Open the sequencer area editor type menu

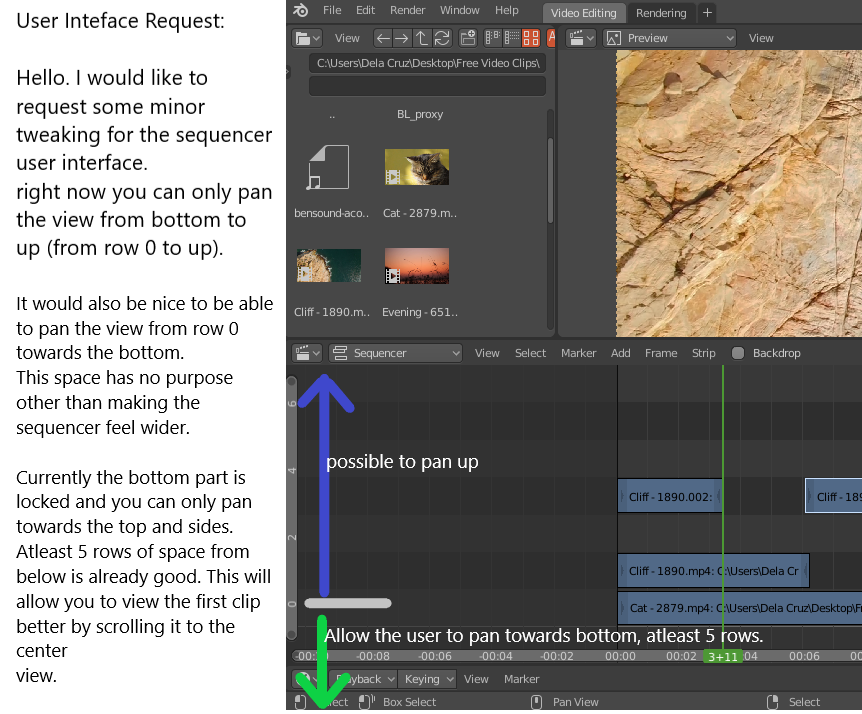[x=307, y=353]
